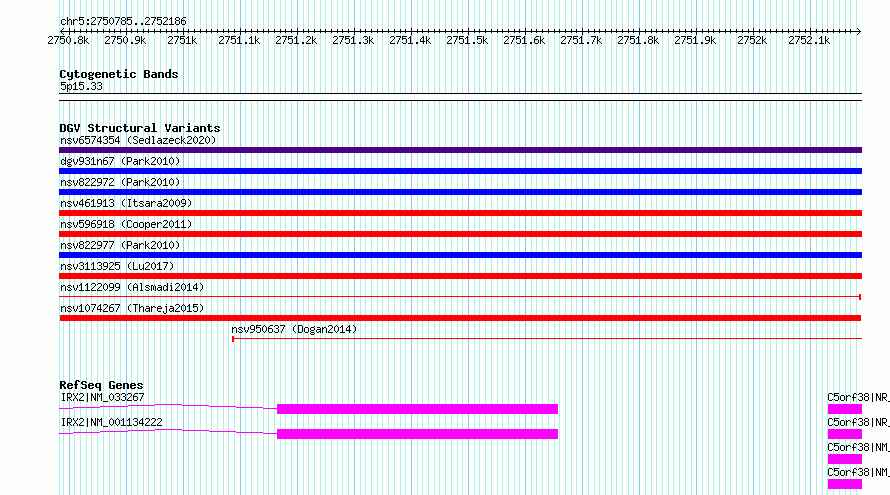This screenshot has height=495, width=890.
Task: Click the IRX2|NM_001134222 gene label
Action: point(111,422)
